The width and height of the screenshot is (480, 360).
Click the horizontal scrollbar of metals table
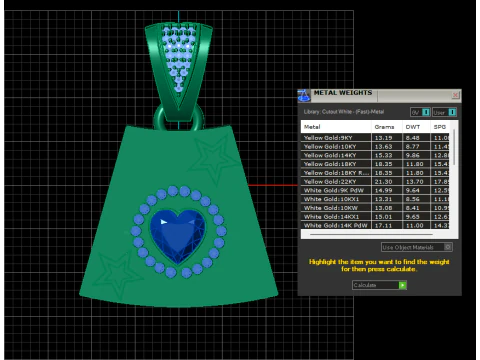pyautogui.click(x=372, y=234)
